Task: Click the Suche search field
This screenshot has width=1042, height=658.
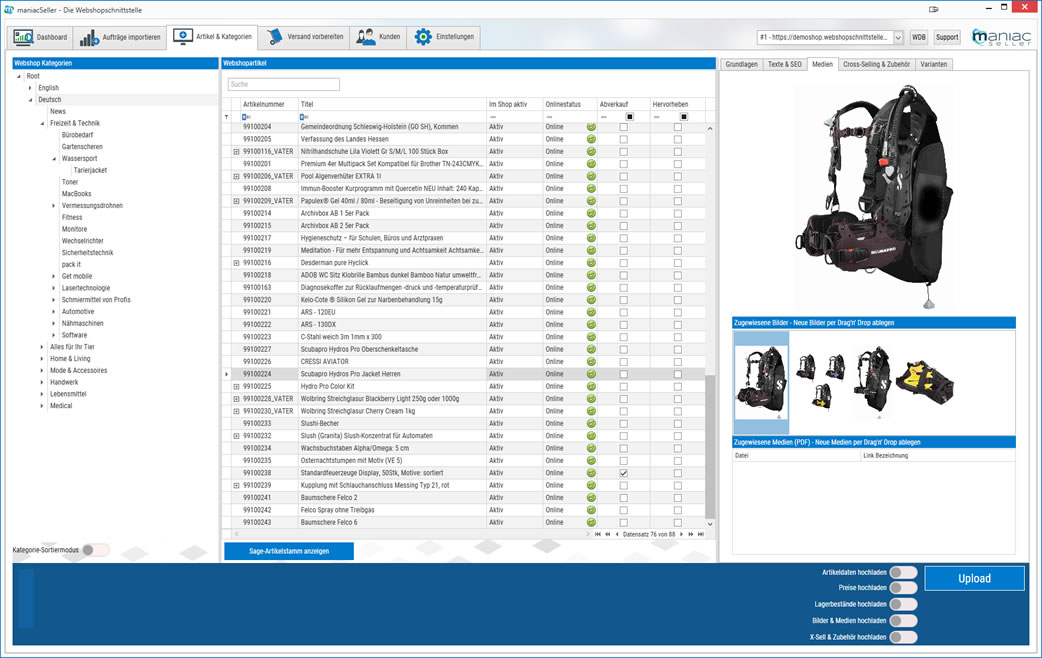Action: [284, 84]
